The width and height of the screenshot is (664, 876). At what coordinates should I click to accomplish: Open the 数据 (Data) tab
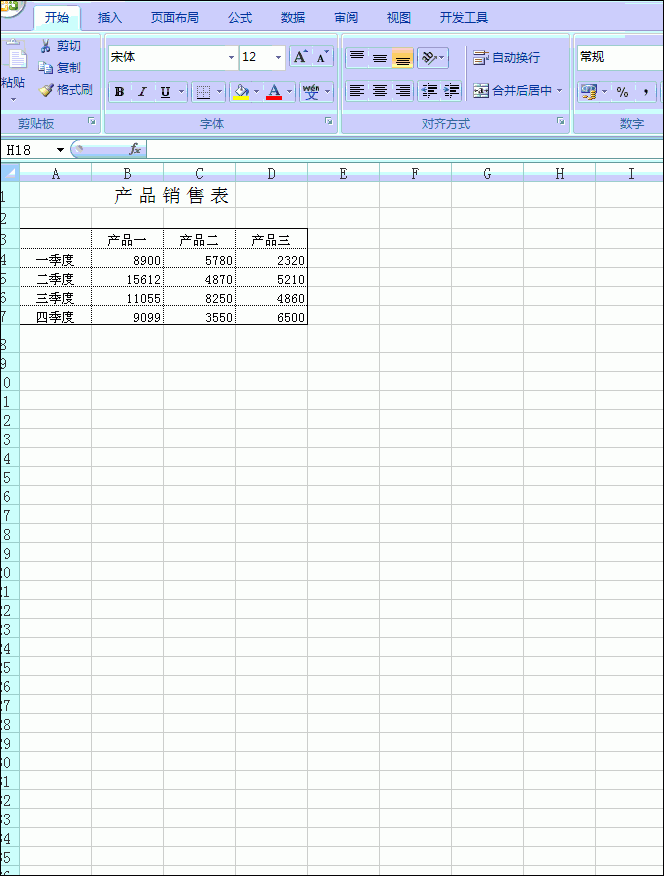[293, 17]
